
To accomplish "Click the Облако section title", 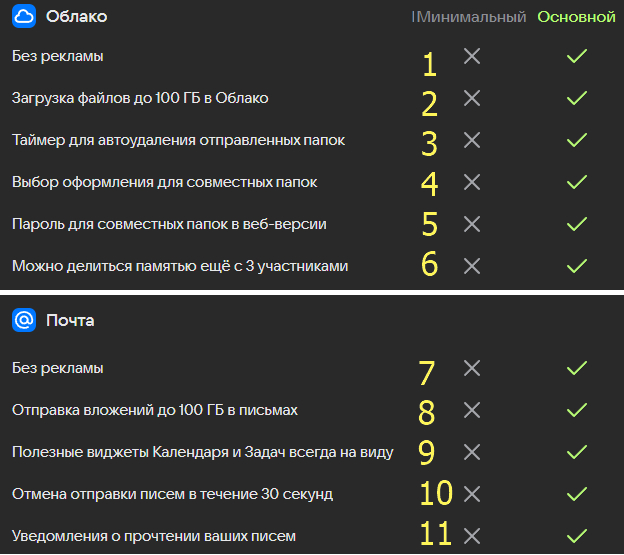I will 76,17.
